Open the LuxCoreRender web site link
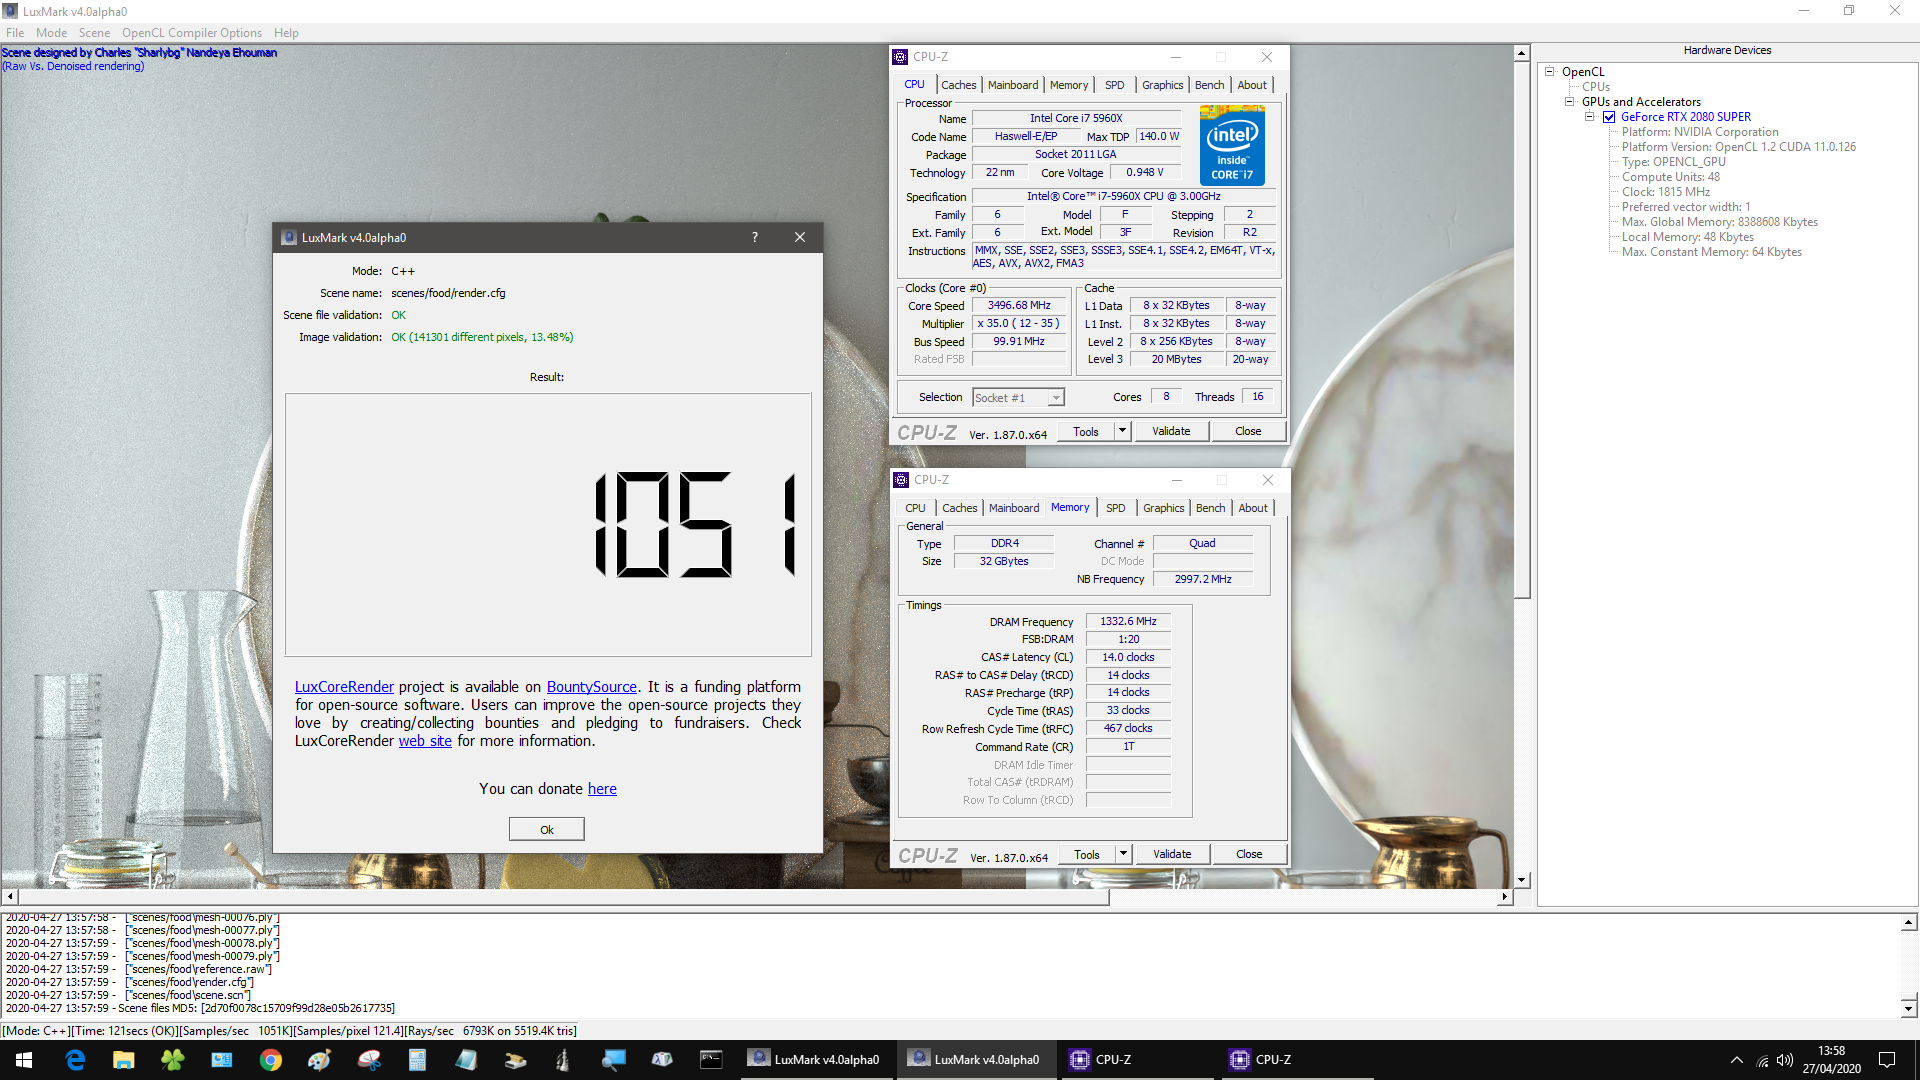The height and width of the screenshot is (1080, 1920). tap(425, 741)
